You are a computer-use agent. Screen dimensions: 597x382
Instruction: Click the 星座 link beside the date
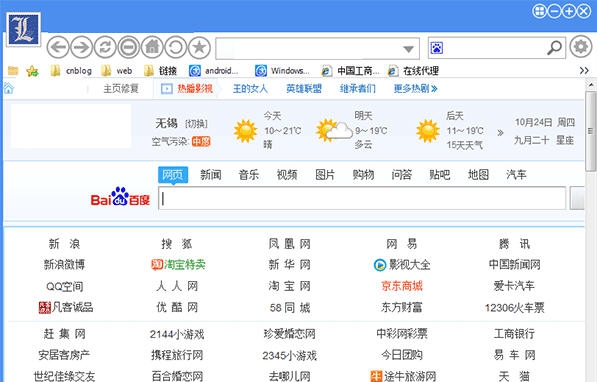pyautogui.click(x=565, y=140)
